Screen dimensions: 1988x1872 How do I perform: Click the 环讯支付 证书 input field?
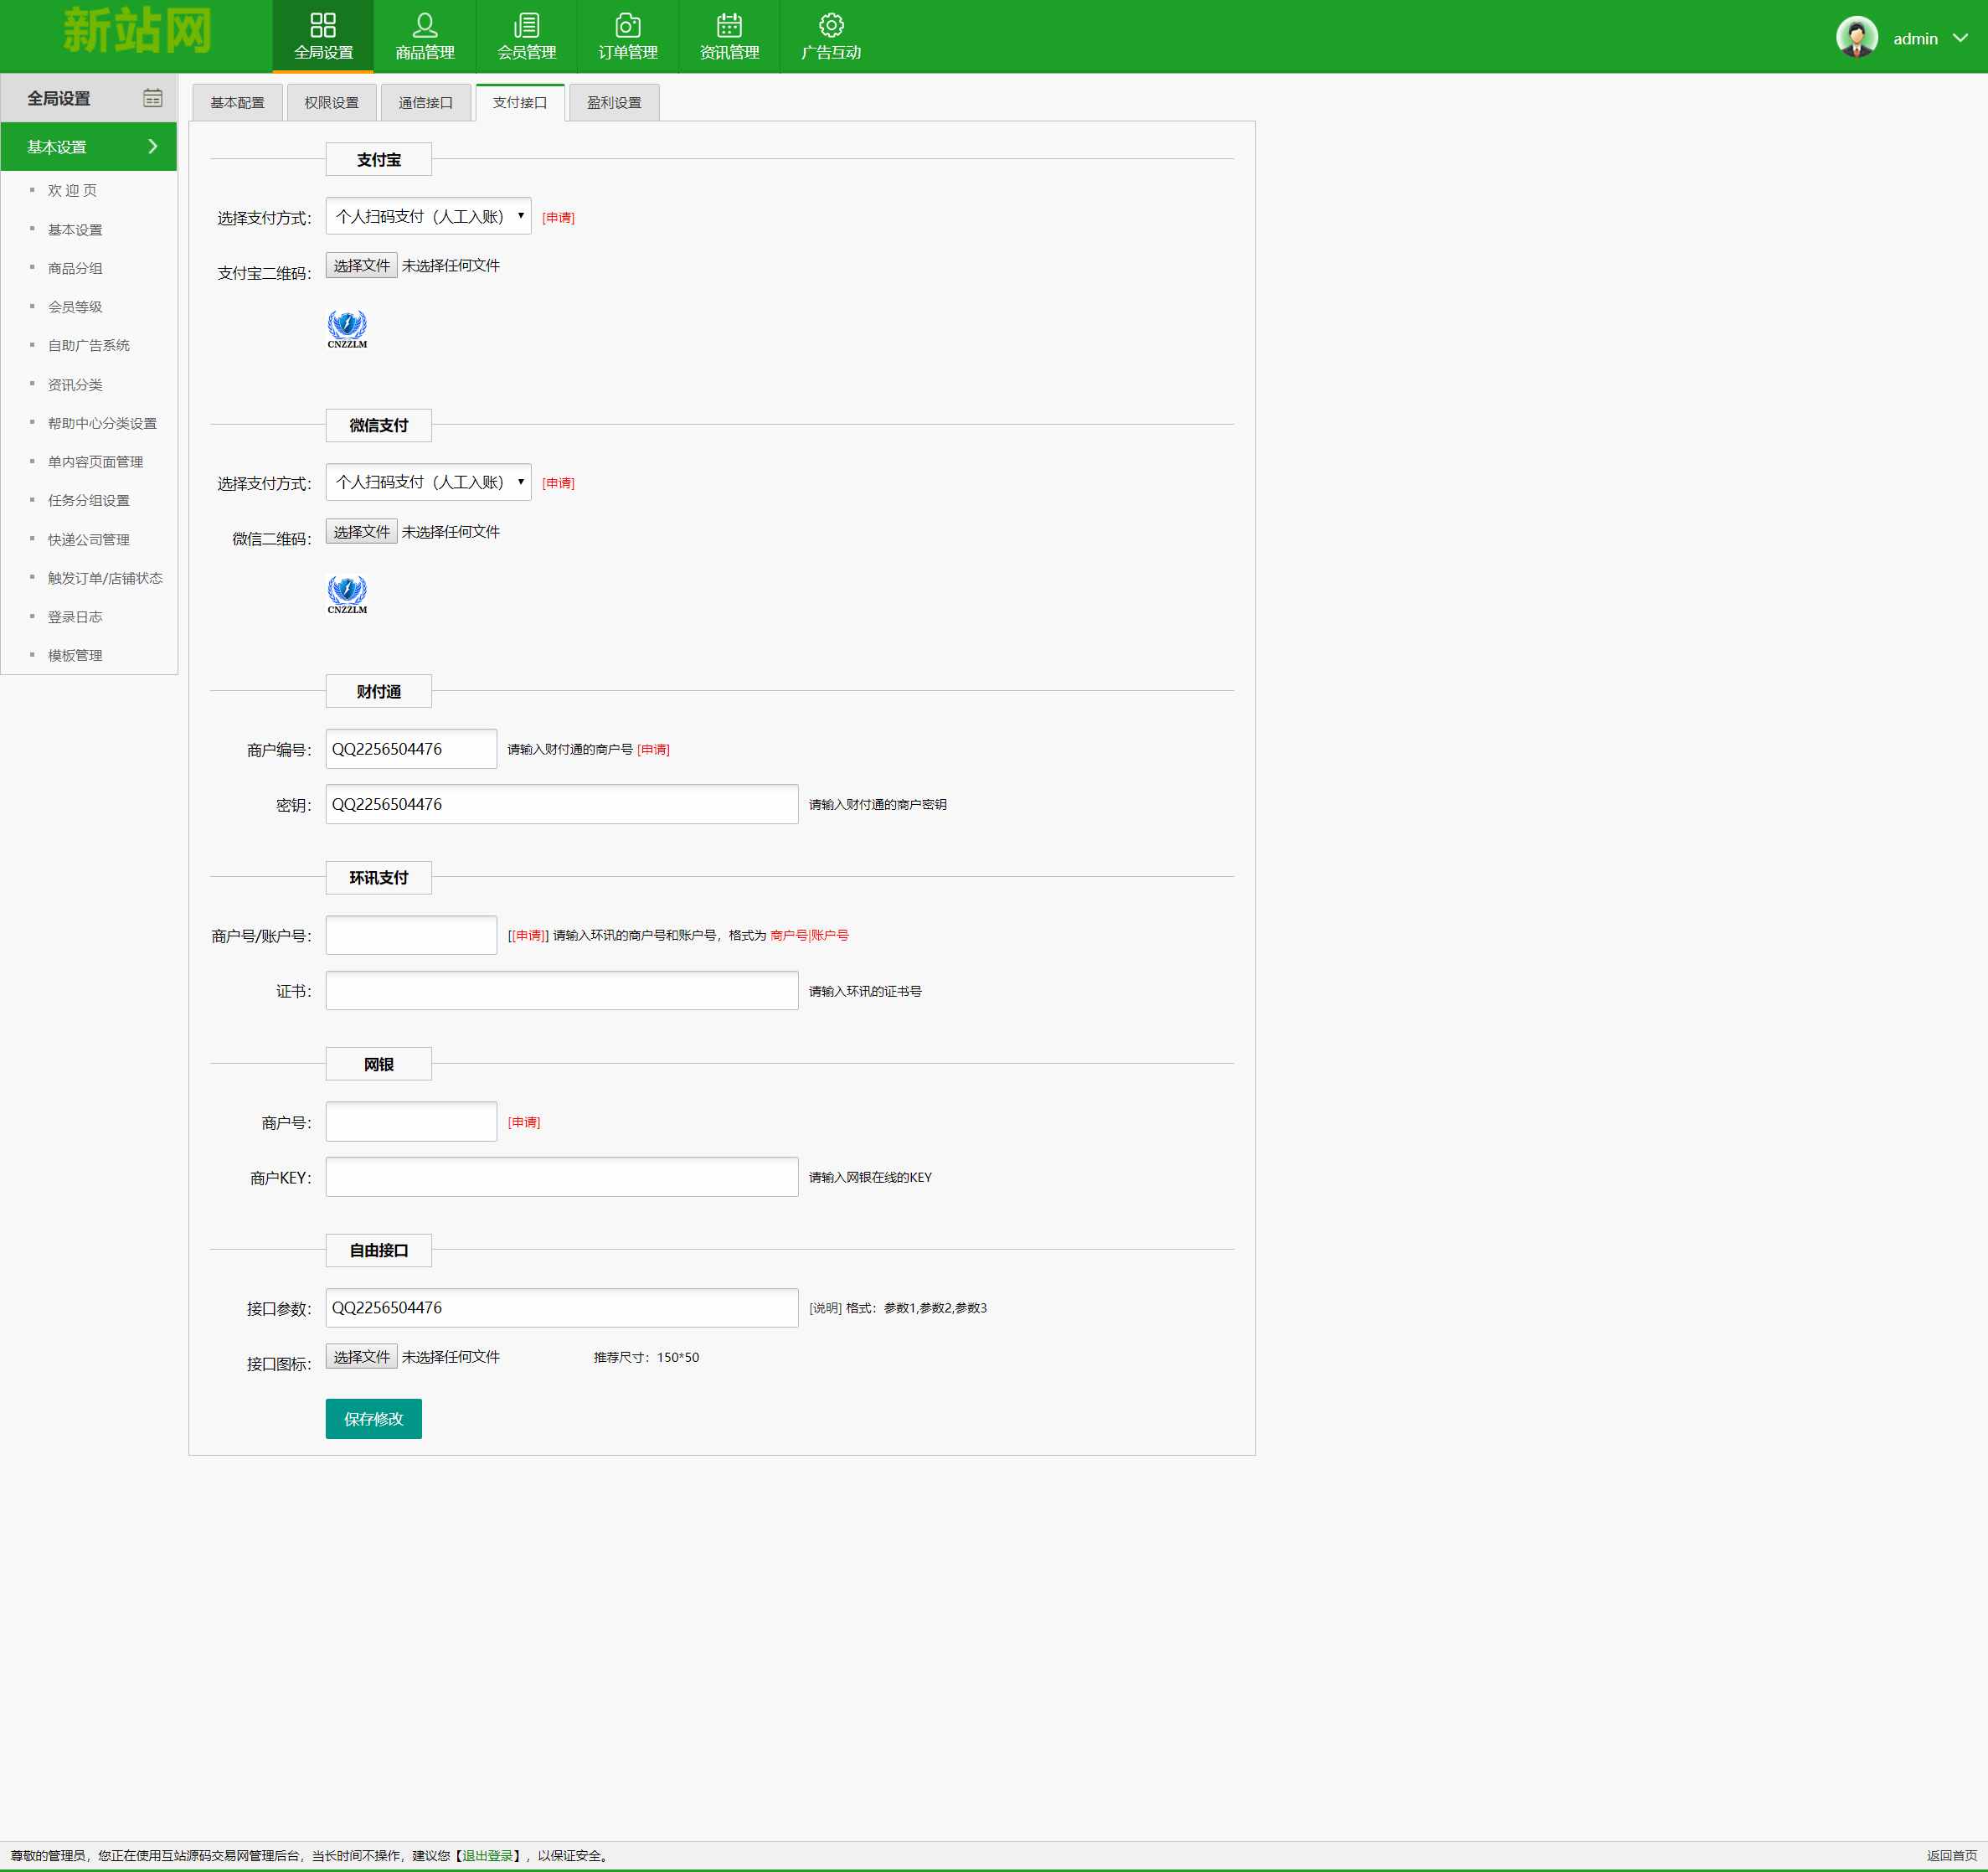(x=561, y=990)
